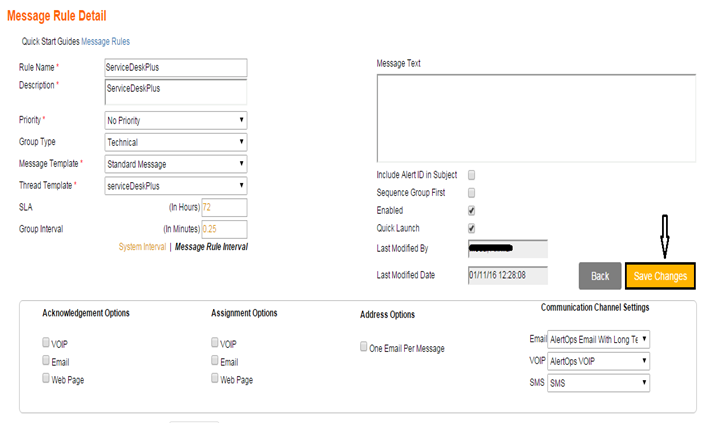Enable Sequence Group First checkbox
Viewport: 718px width, 425px height.
[x=471, y=193]
